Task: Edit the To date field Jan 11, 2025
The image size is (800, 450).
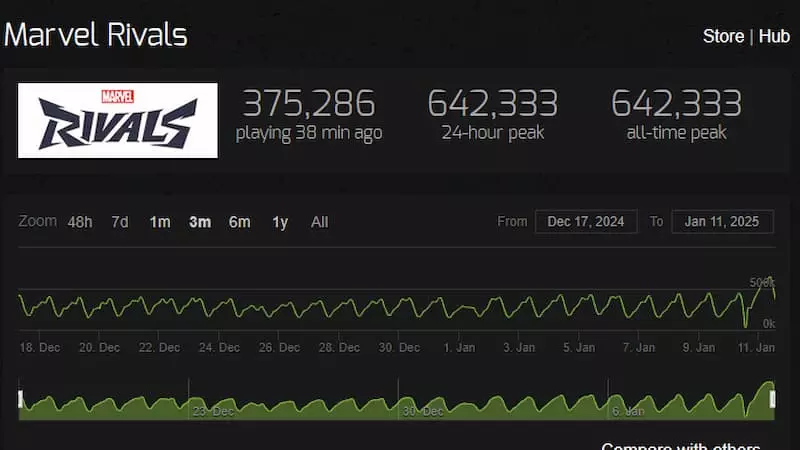Action: point(722,221)
